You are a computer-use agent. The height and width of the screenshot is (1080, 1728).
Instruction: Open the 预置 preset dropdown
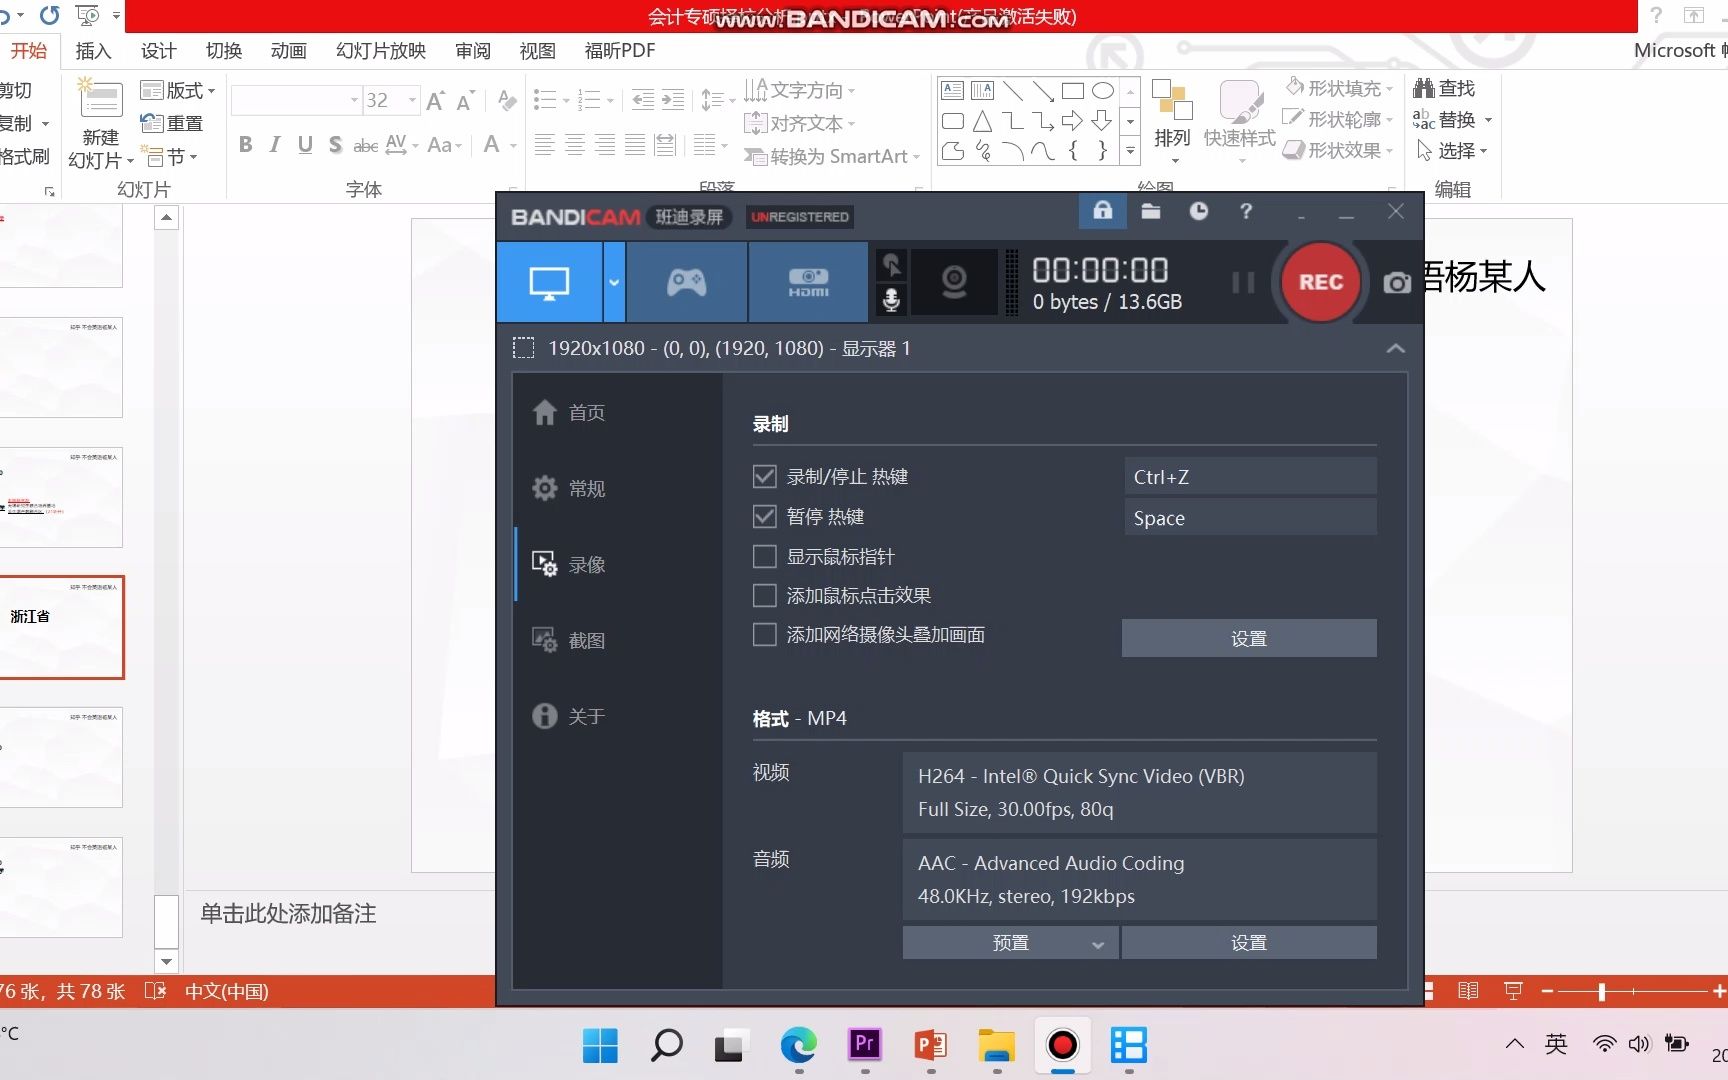point(1010,942)
